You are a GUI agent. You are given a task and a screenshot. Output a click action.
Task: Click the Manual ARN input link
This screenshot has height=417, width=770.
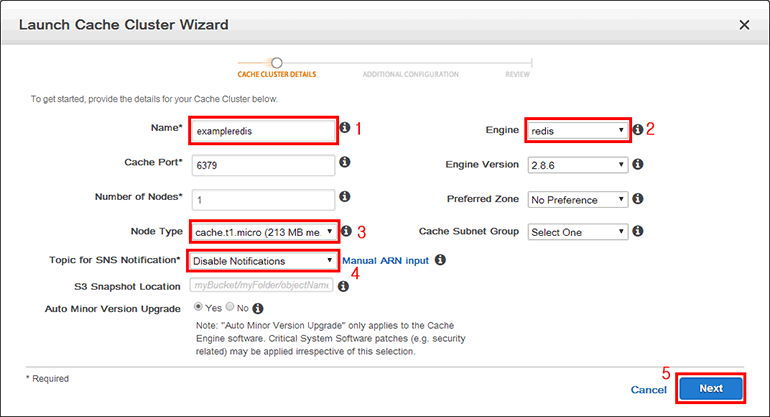[x=385, y=261]
